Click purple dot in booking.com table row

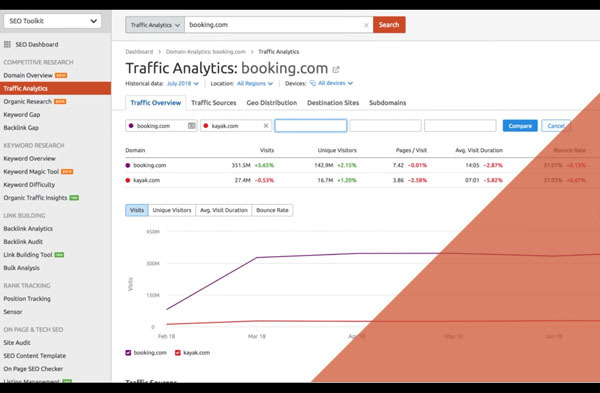click(128, 165)
